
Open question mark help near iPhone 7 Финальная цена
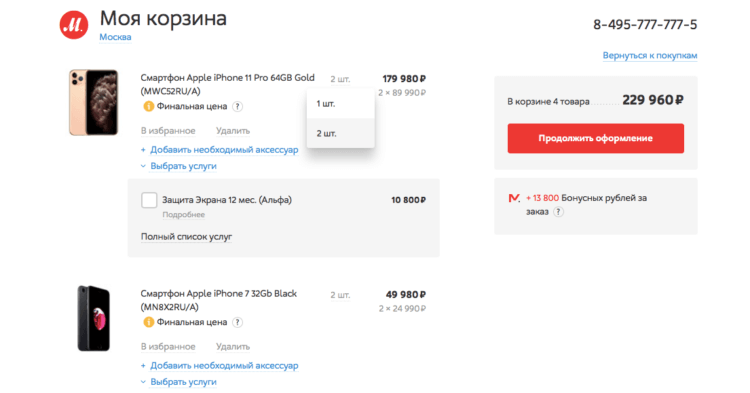(237, 323)
